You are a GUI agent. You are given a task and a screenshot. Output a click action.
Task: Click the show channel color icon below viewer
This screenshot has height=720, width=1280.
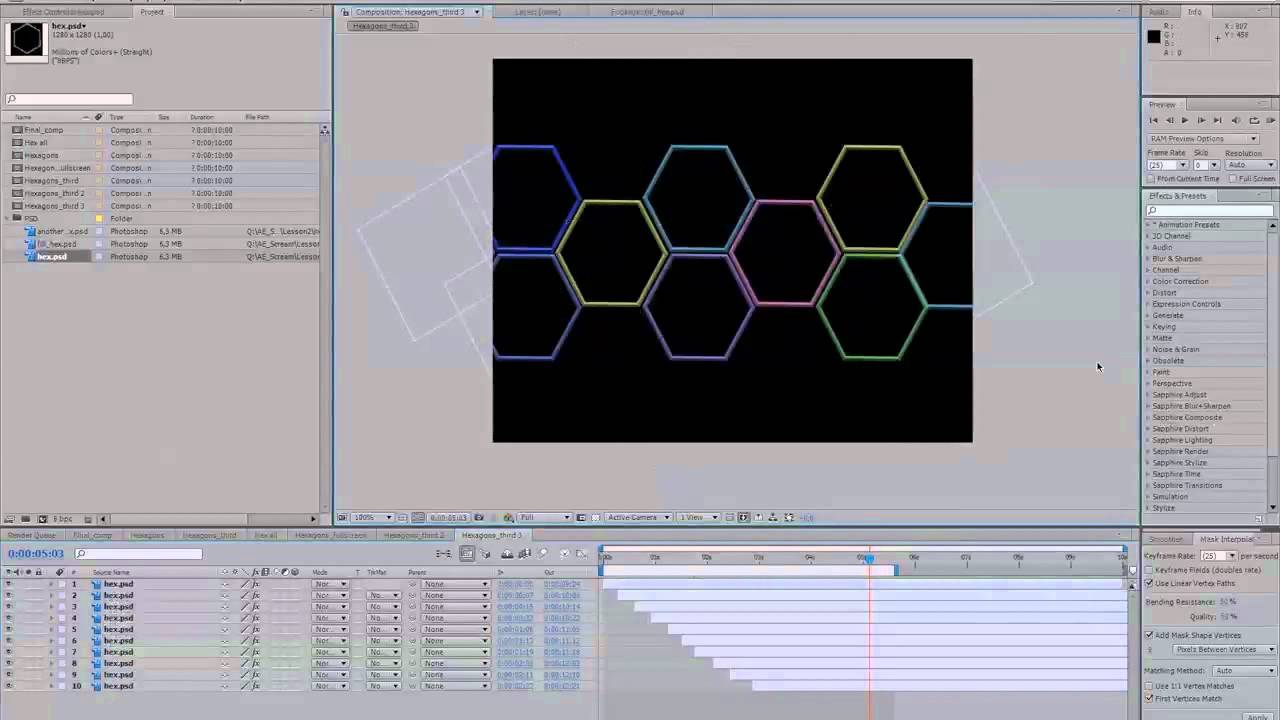click(x=508, y=517)
